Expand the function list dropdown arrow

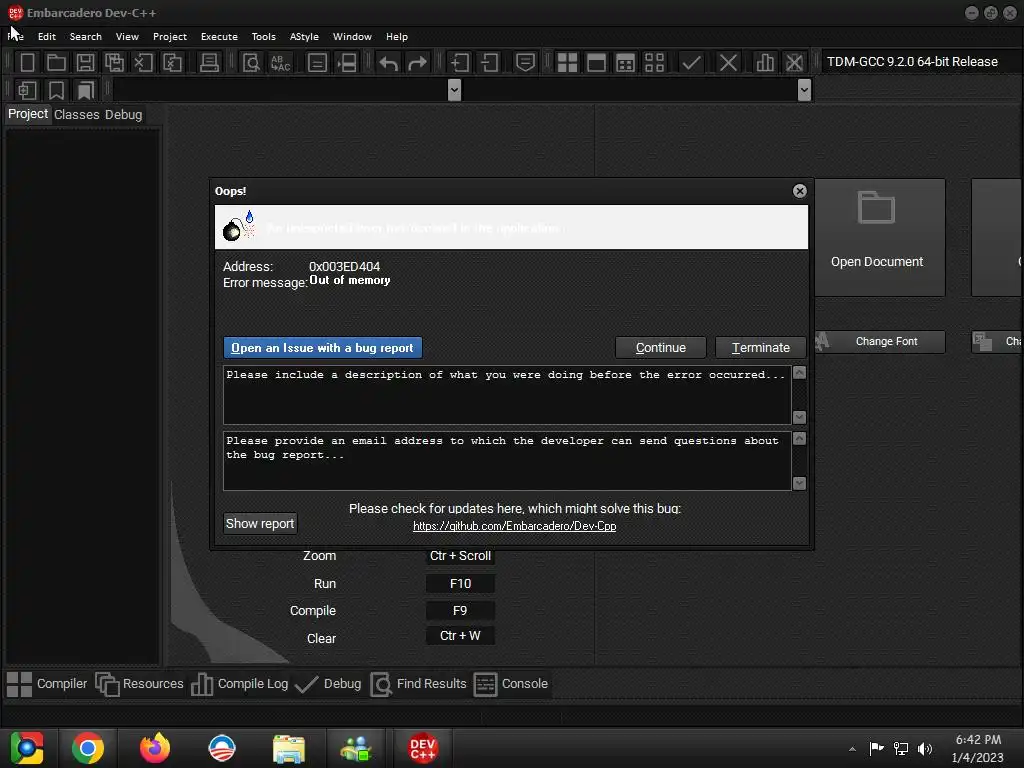[x=804, y=90]
